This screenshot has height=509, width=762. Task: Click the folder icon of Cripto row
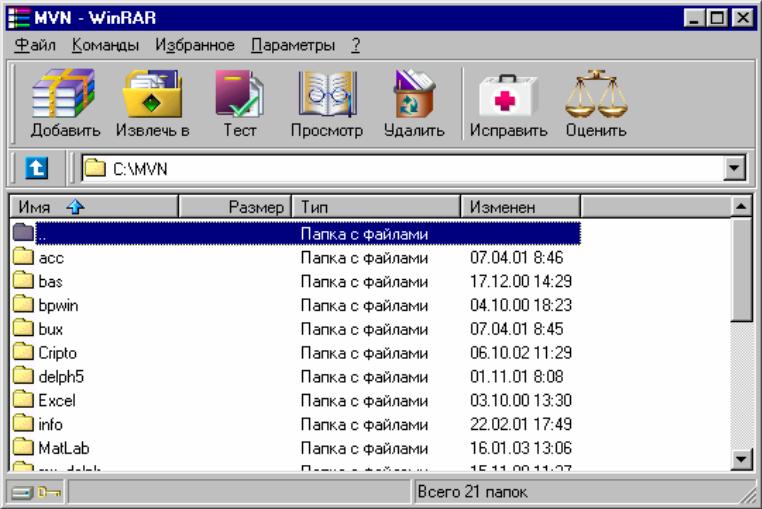[23, 351]
